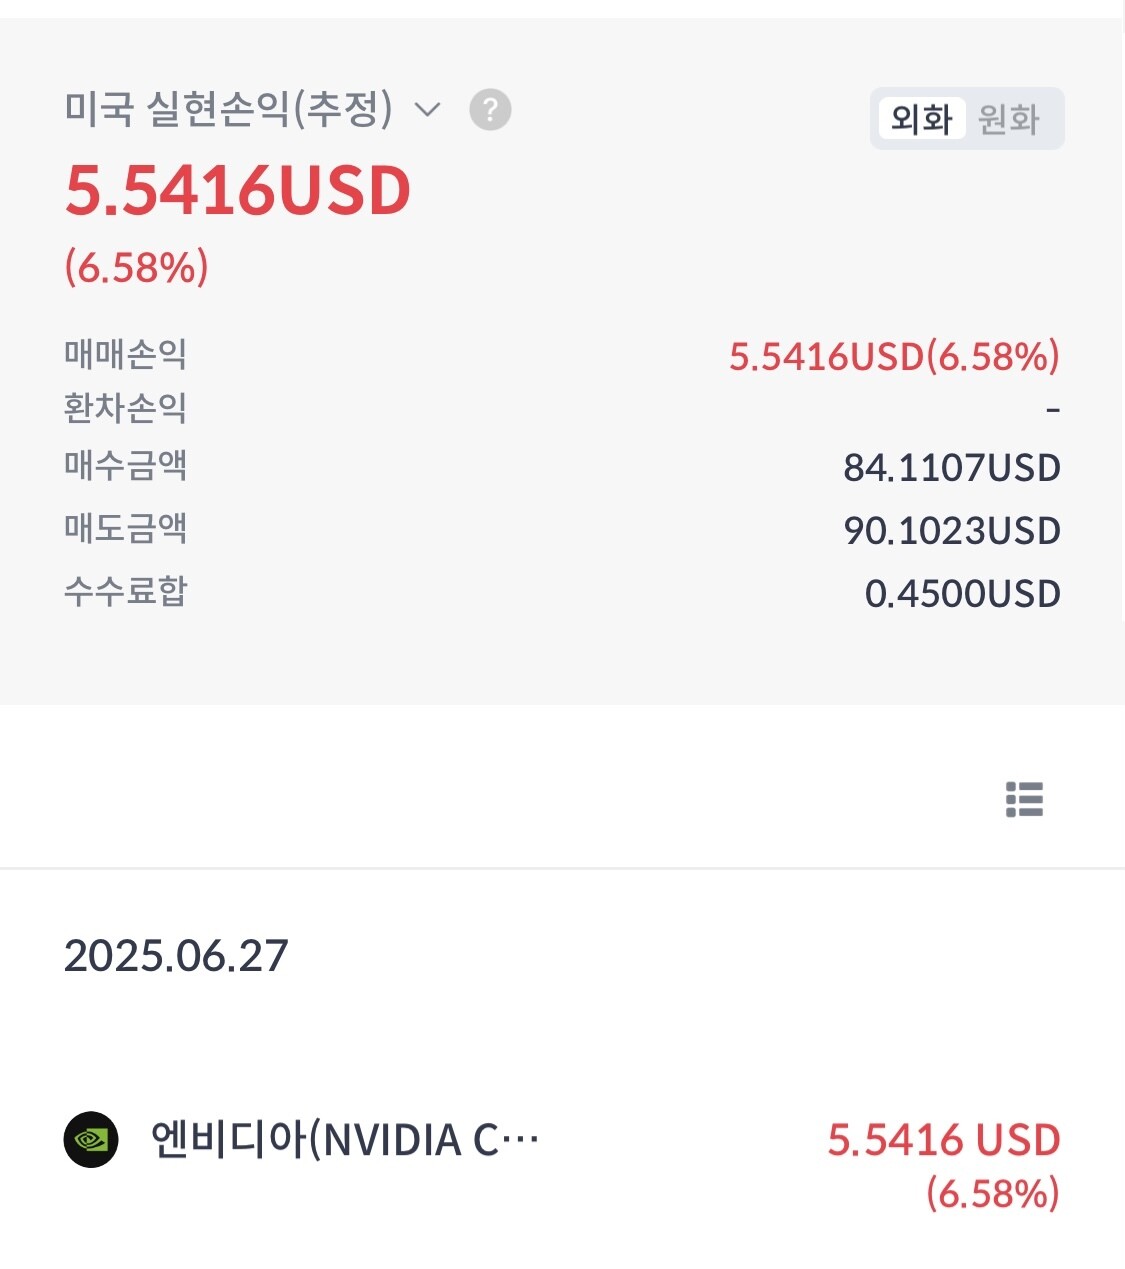Viewport: 1125px width, 1269px height.
Task: Click the large 5.5416USD total profit figure
Action: coord(238,190)
